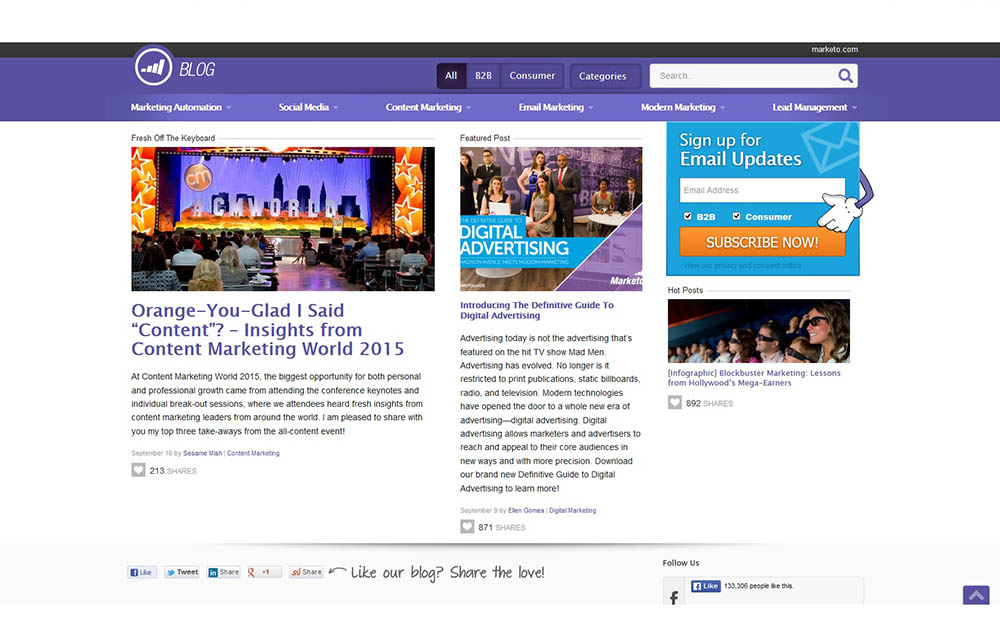Click the StumbleUpon Share button
This screenshot has height=625, width=1000.
tap(306, 572)
